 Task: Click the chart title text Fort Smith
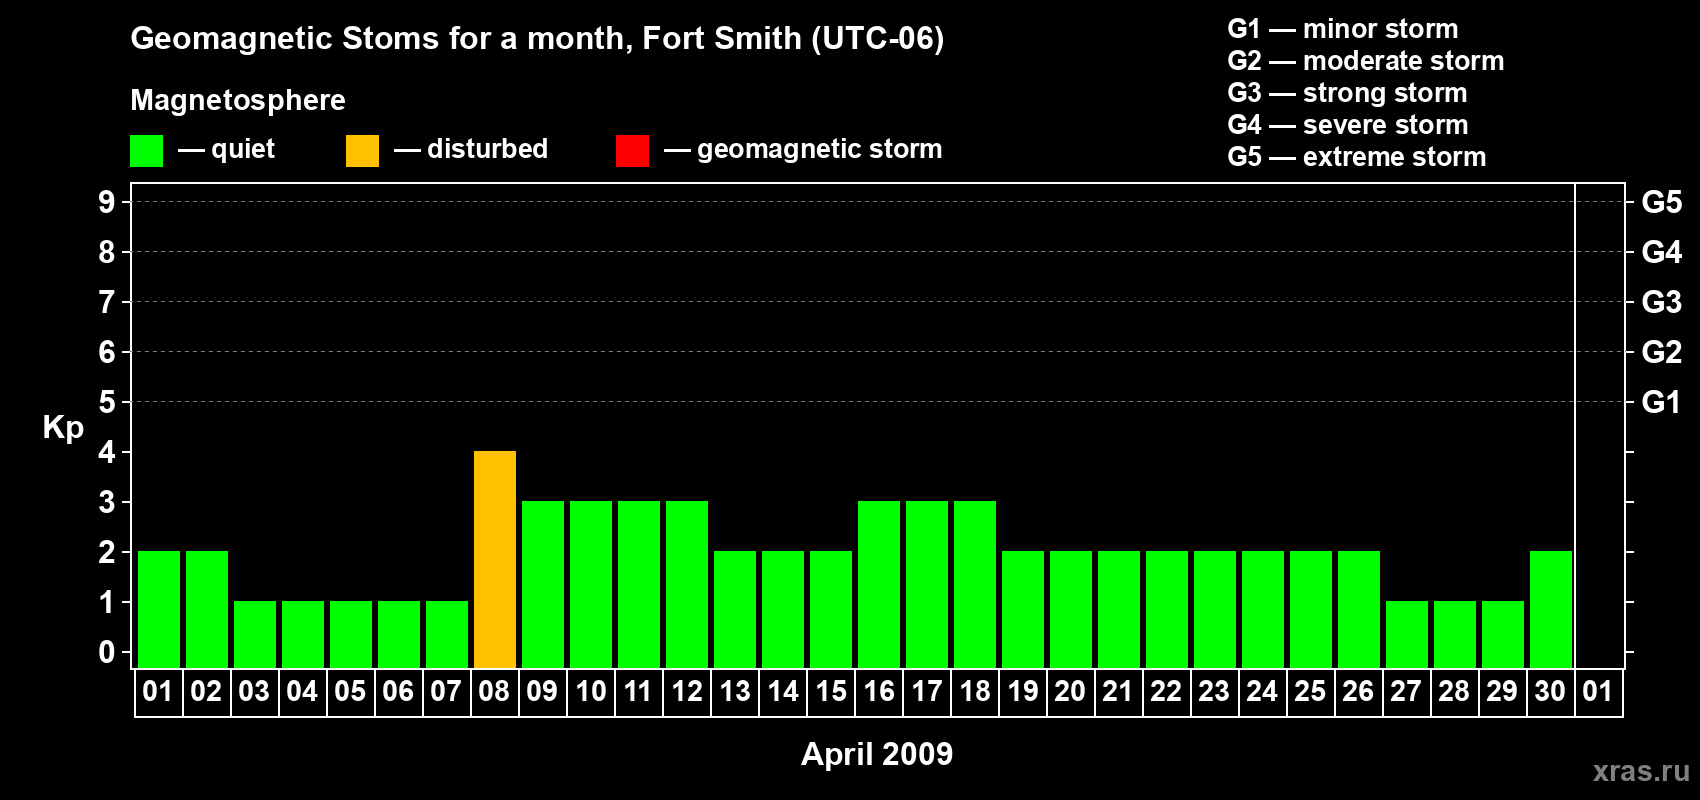click(x=722, y=38)
